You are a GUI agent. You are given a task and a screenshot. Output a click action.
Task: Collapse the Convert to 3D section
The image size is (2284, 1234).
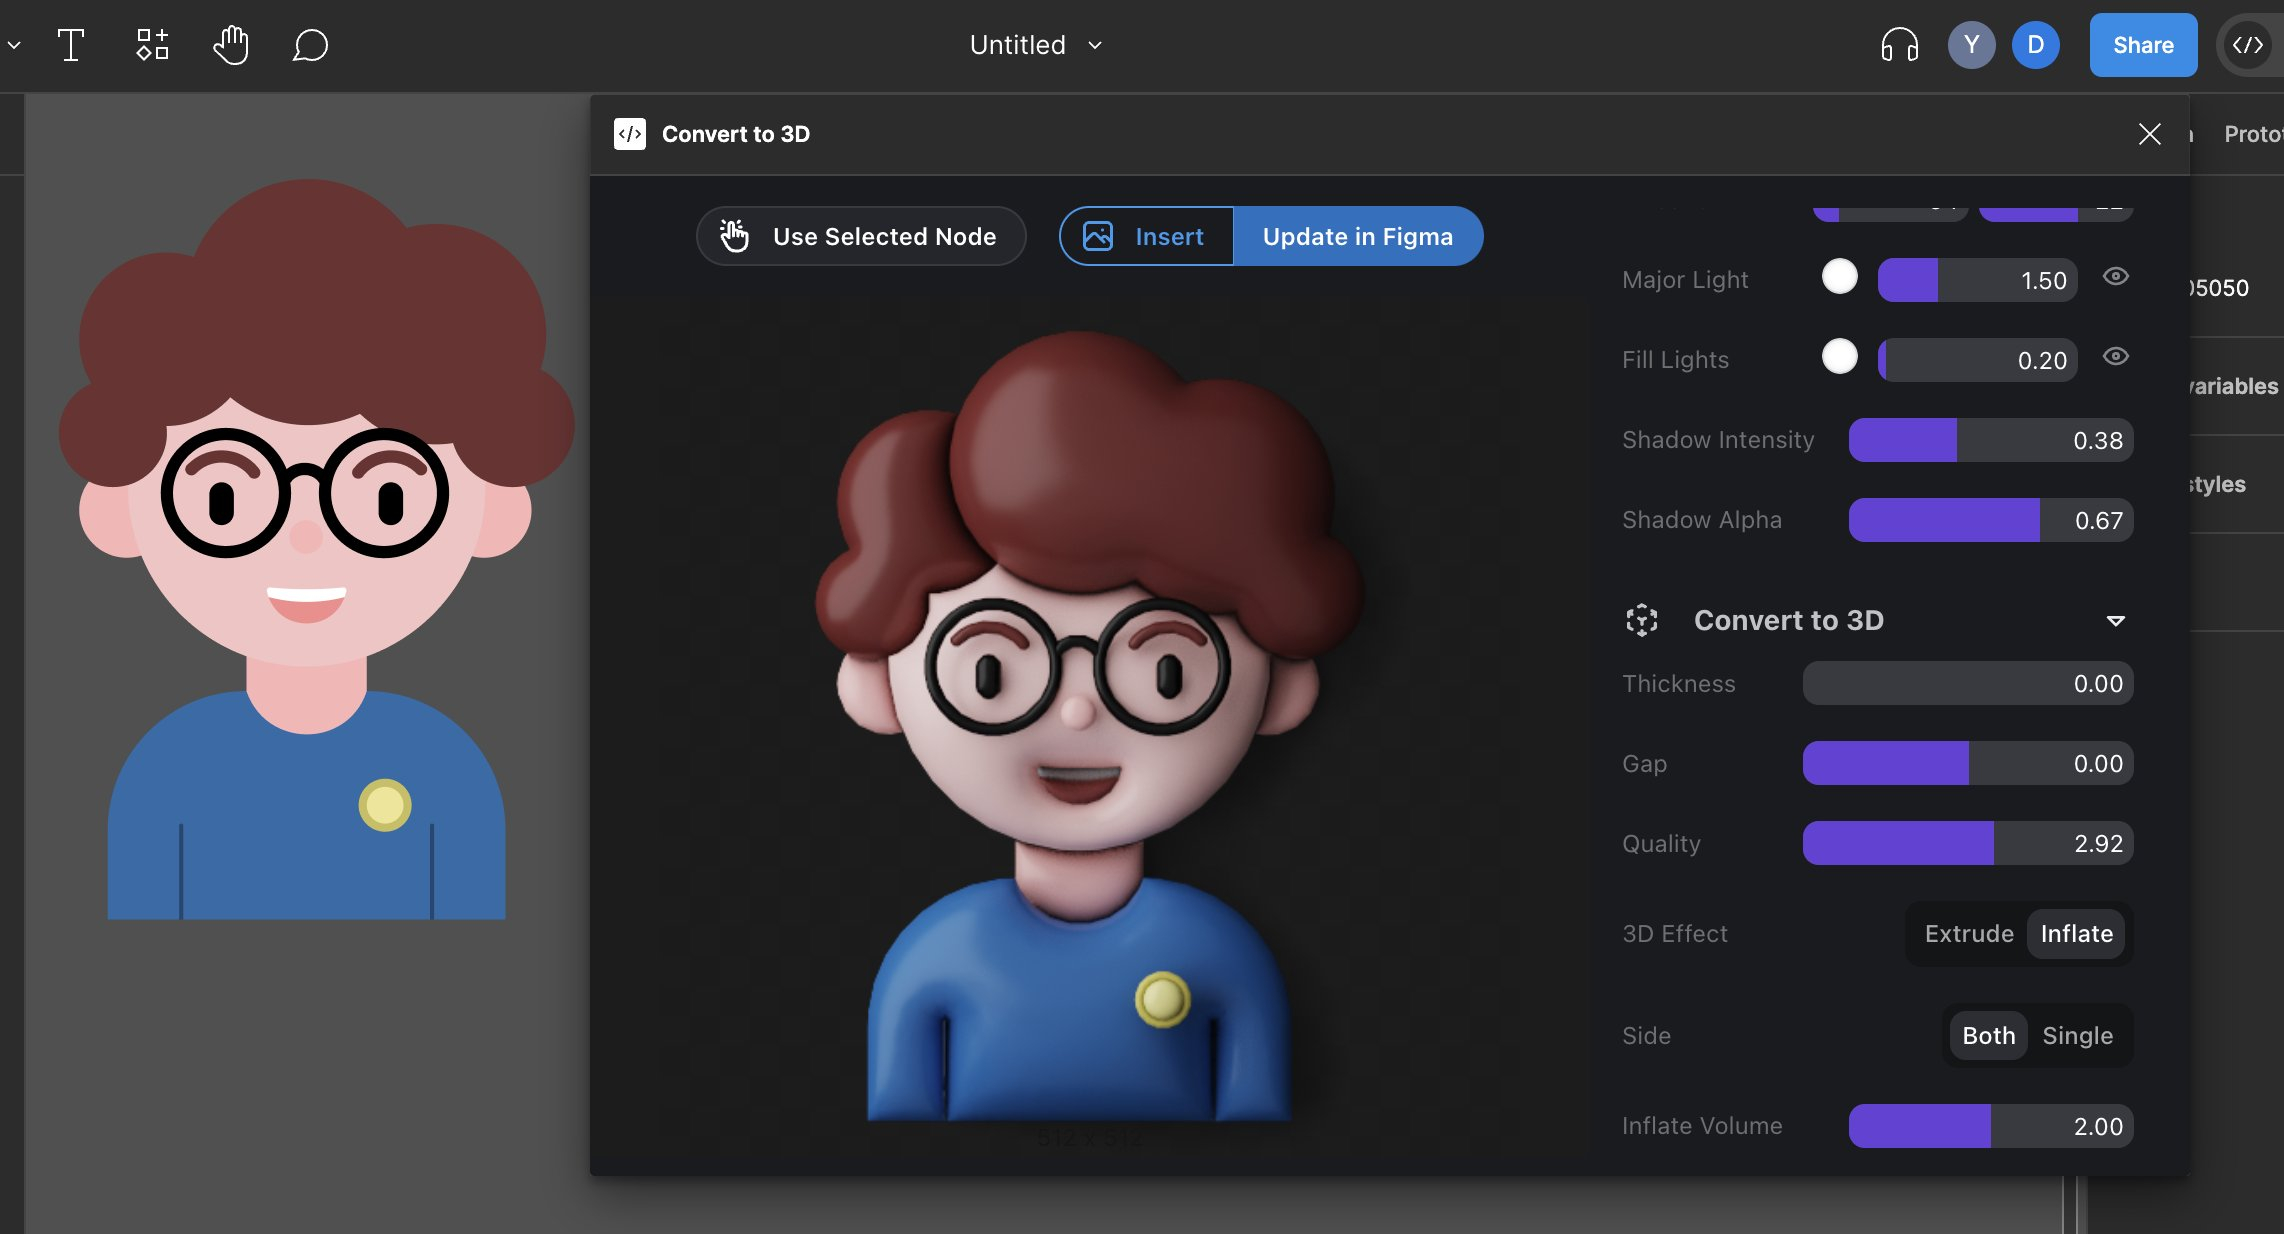tap(2115, 621)
